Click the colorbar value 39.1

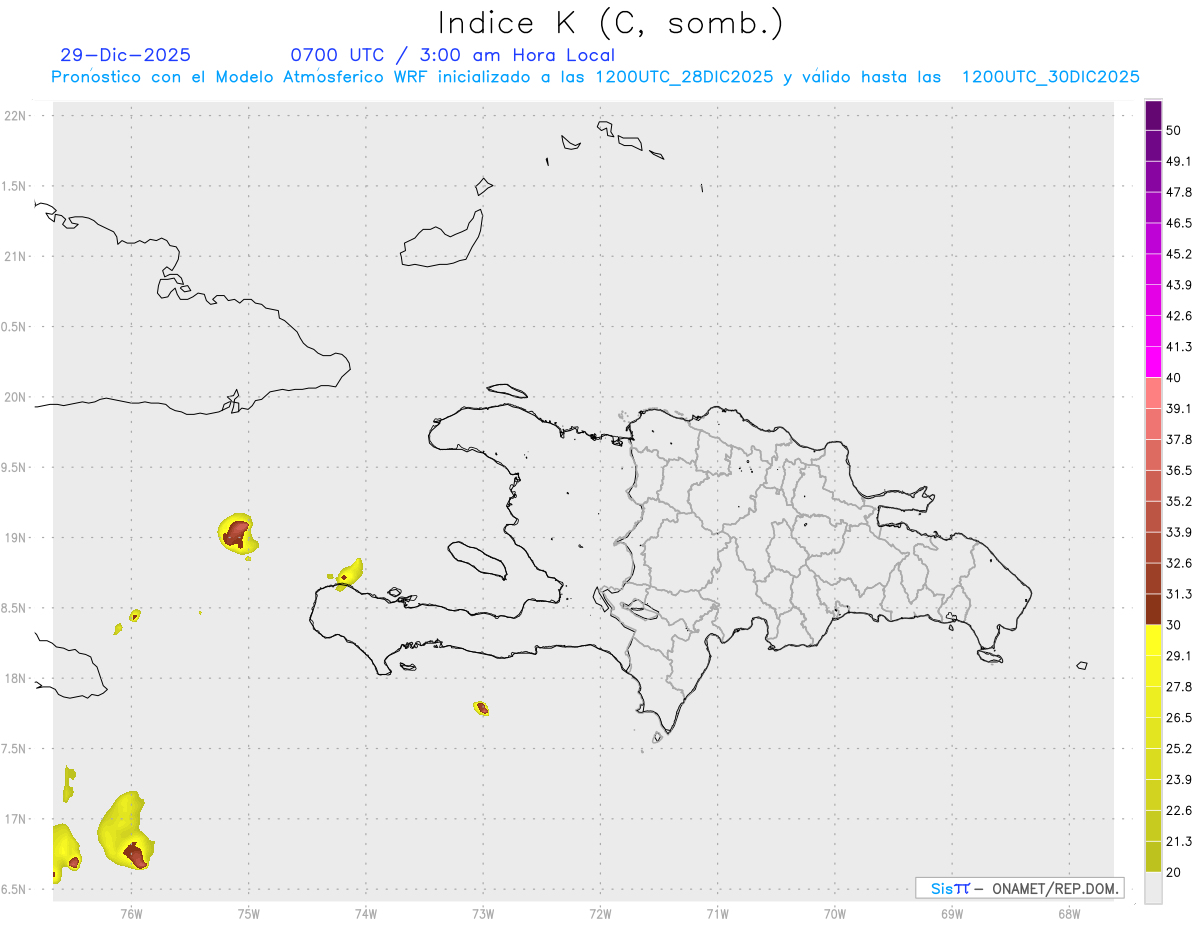(1179, 408)
